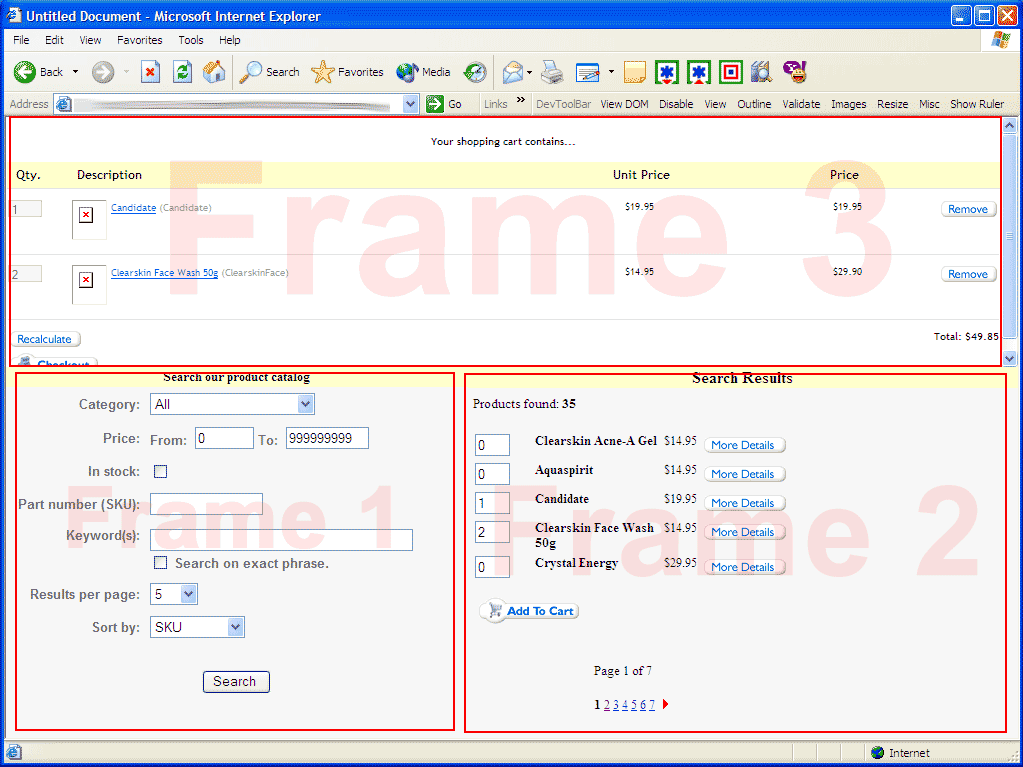Click More Details for Crystal Energy

pos(743,567)
